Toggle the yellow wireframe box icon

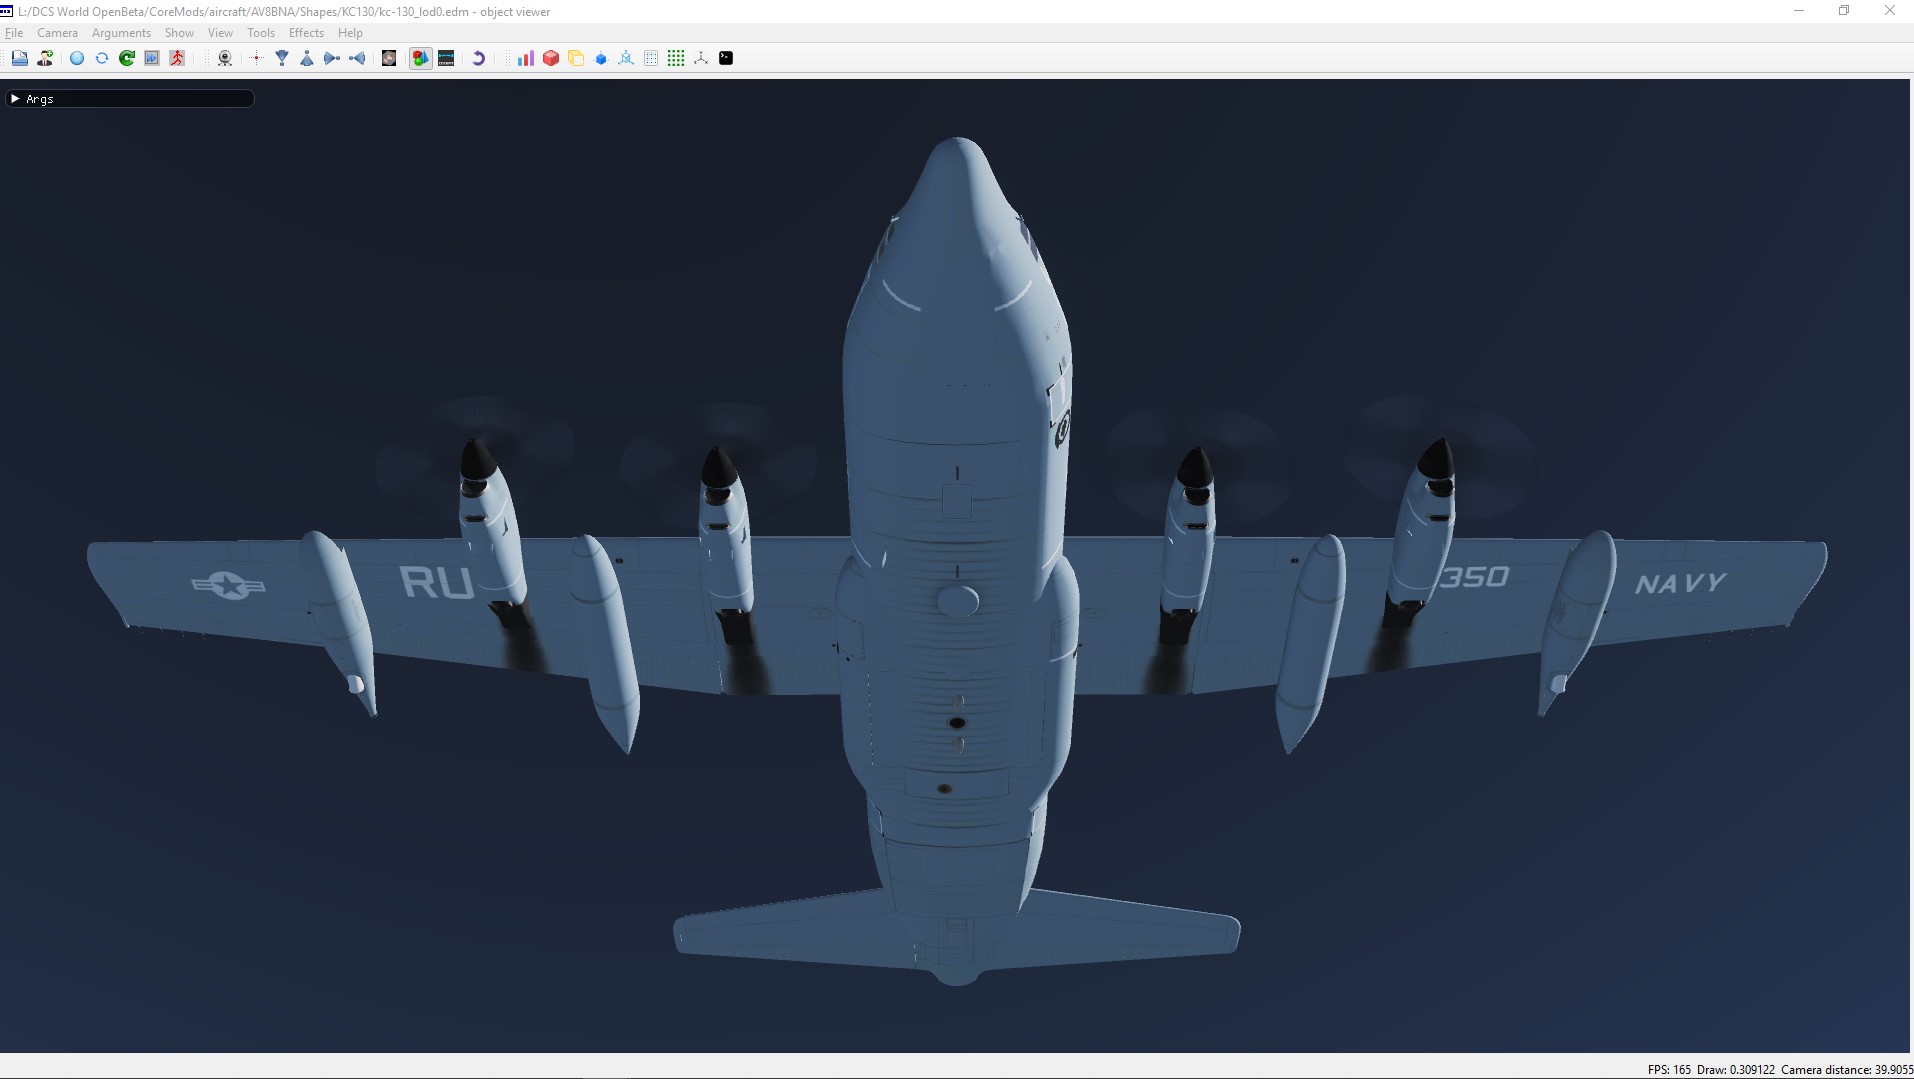pos(576,58)
